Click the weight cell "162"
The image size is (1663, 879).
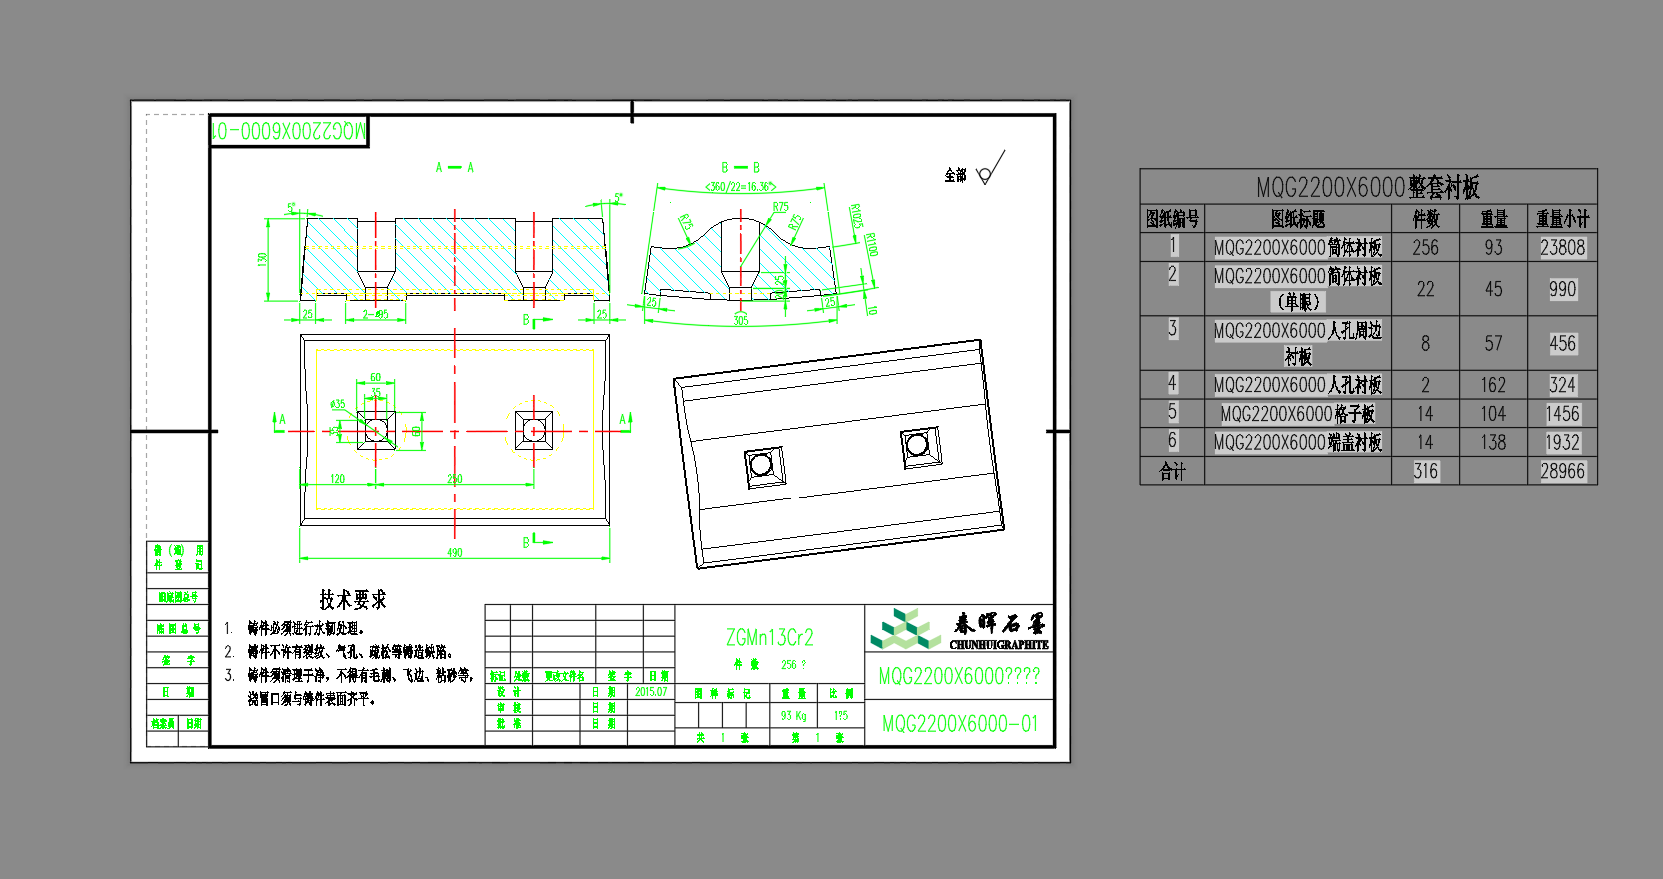click(x=1493, y=385)
